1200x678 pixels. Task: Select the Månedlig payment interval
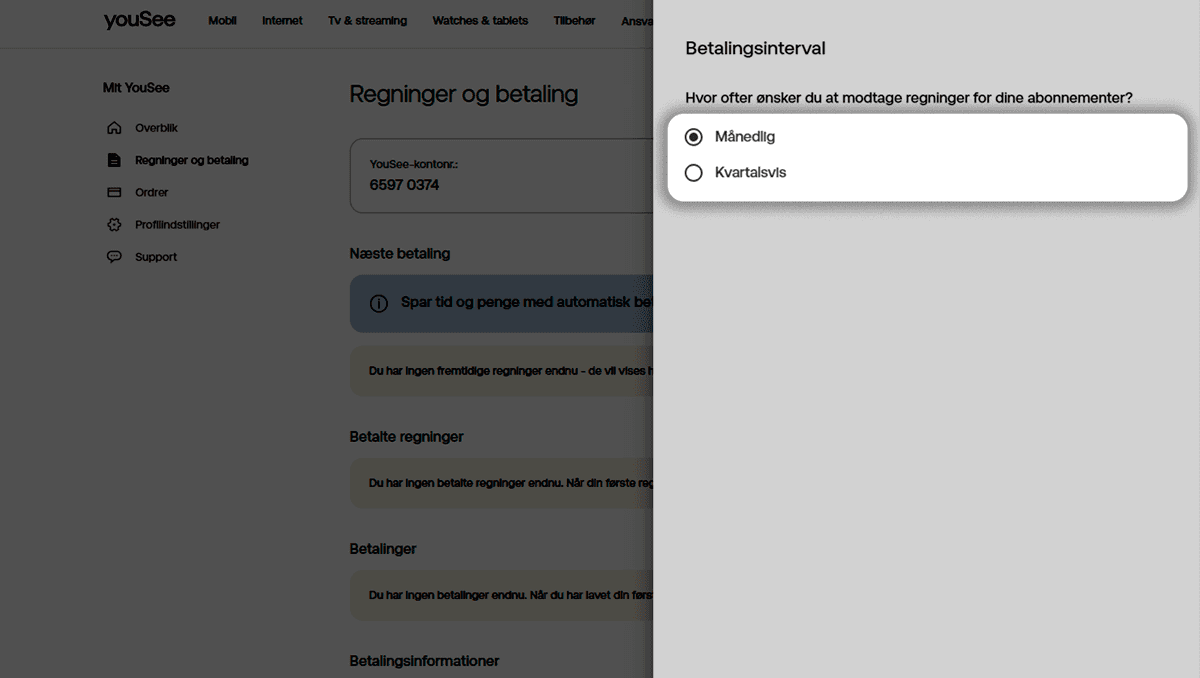tap(694, 136)
